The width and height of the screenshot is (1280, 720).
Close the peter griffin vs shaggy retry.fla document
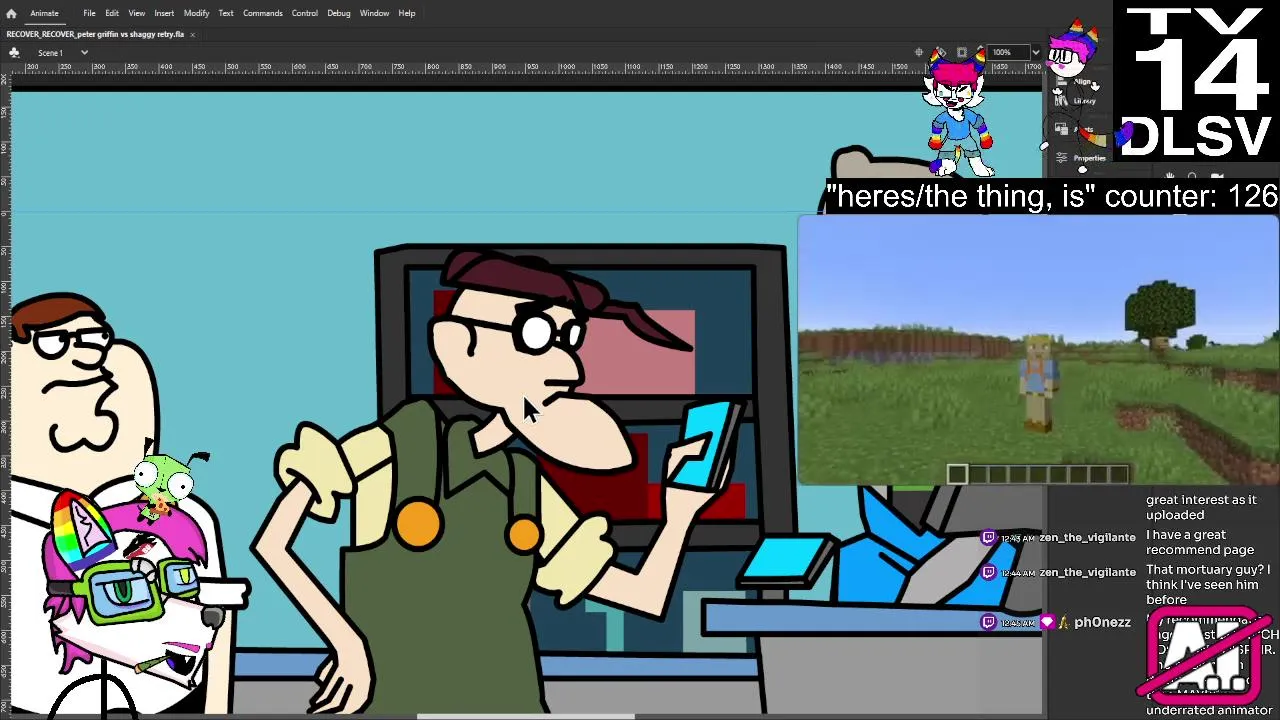coord(192,34)
